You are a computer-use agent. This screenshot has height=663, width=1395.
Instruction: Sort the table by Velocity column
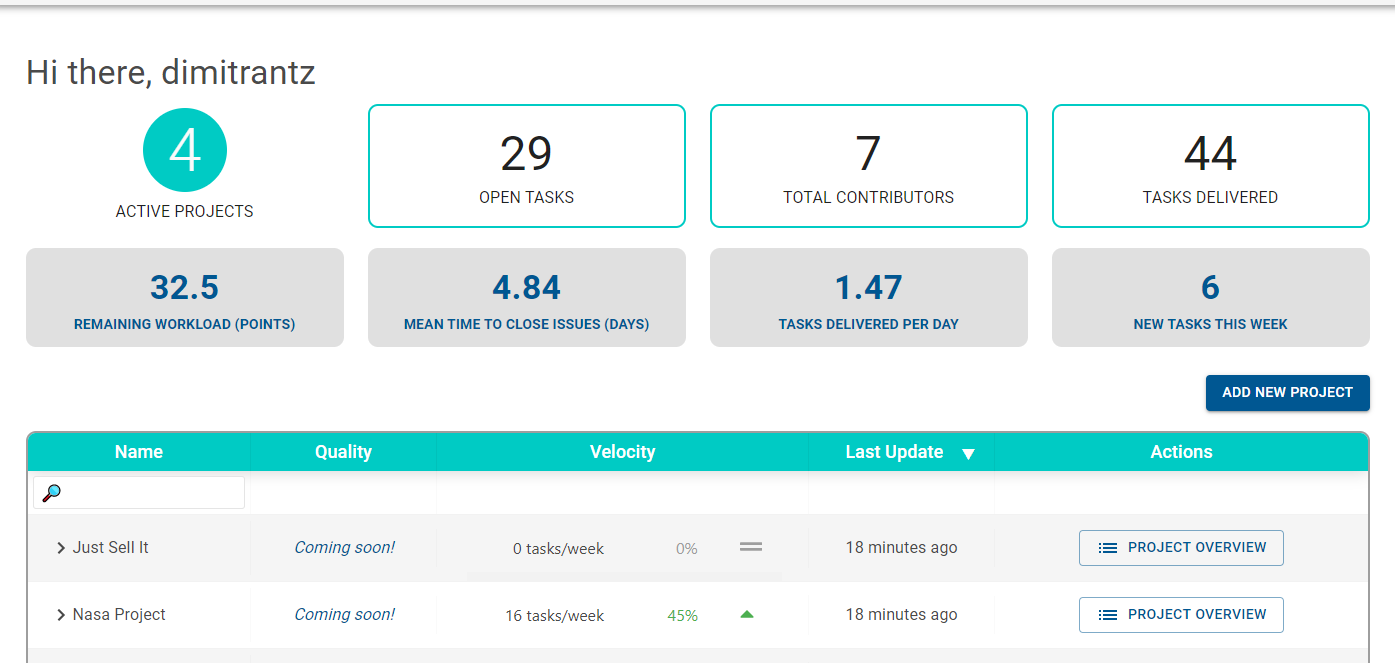click(622, 452)
